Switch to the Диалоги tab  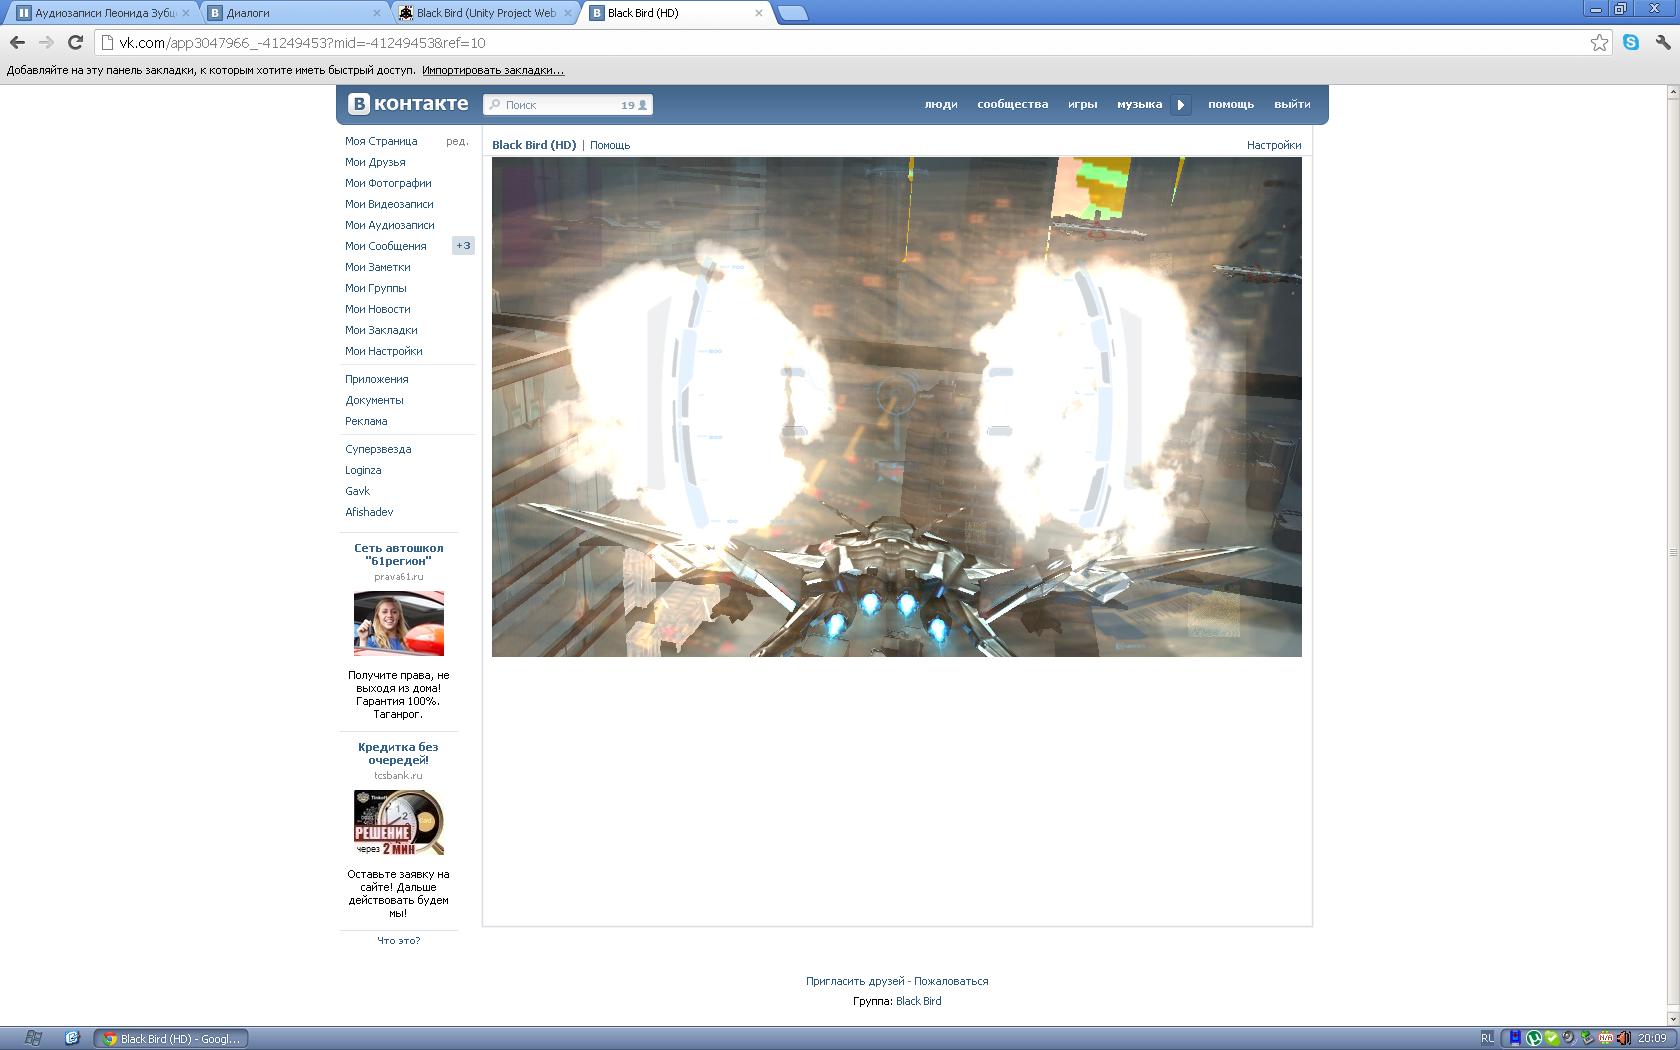(290, 13)
